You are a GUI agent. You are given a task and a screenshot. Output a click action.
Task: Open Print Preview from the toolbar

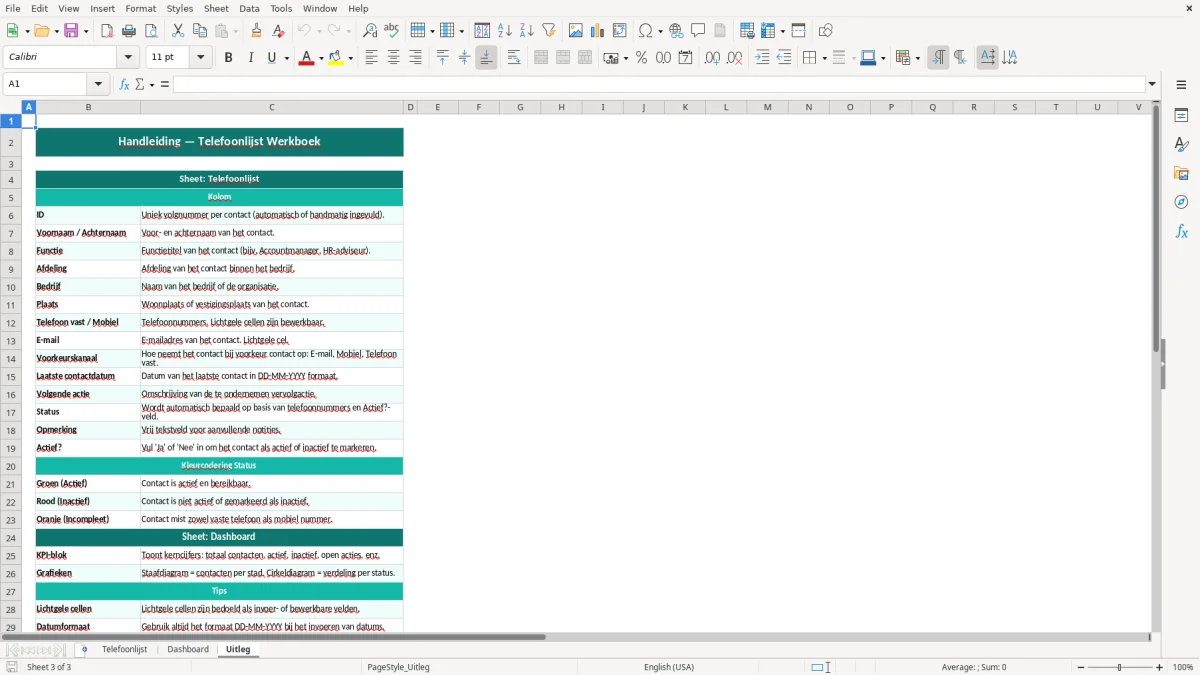click(151, 31)
